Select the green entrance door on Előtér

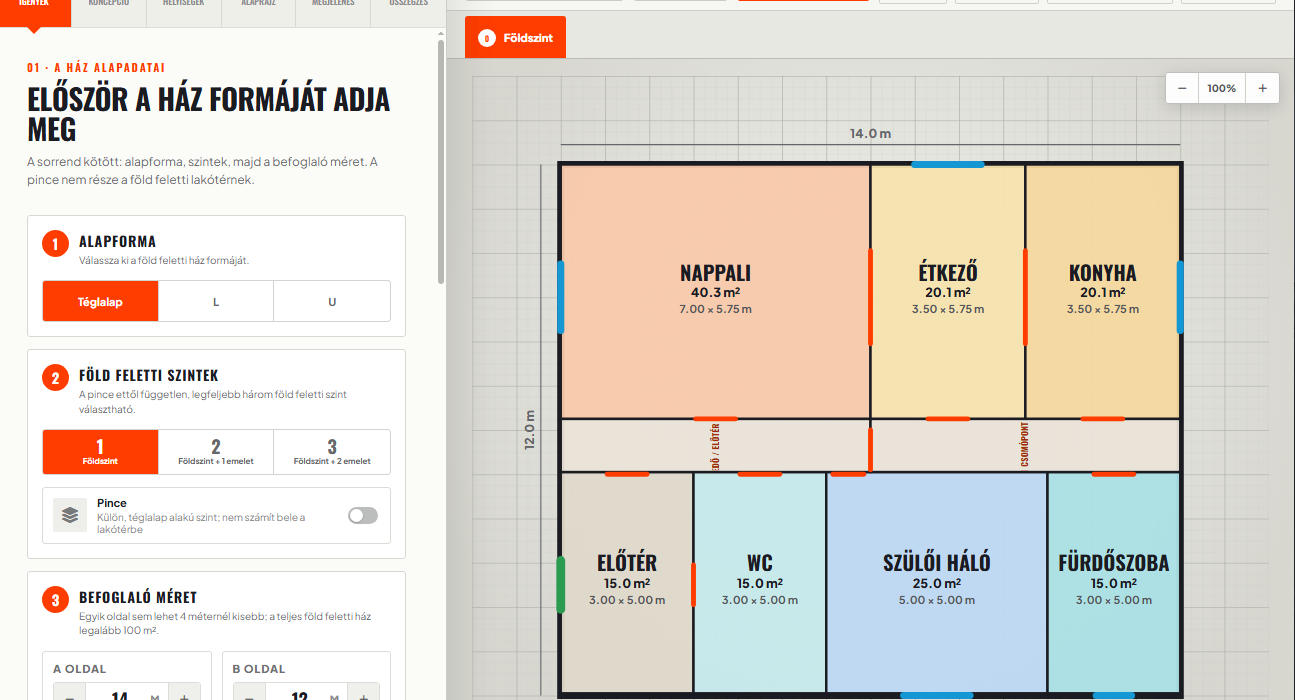pos(561,585)
